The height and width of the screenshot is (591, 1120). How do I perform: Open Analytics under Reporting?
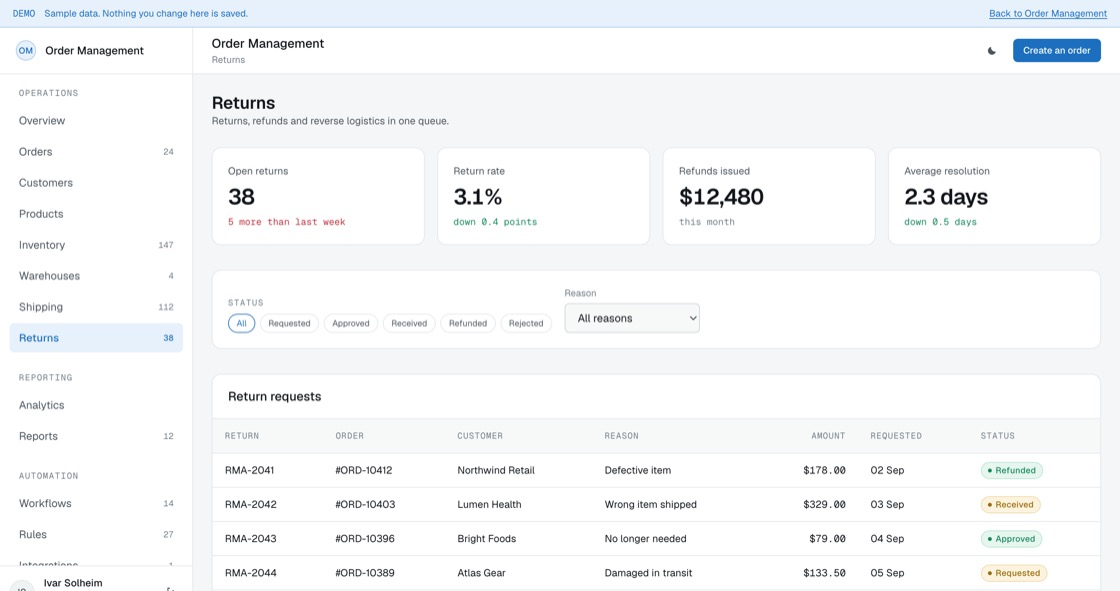click(96, 405)
